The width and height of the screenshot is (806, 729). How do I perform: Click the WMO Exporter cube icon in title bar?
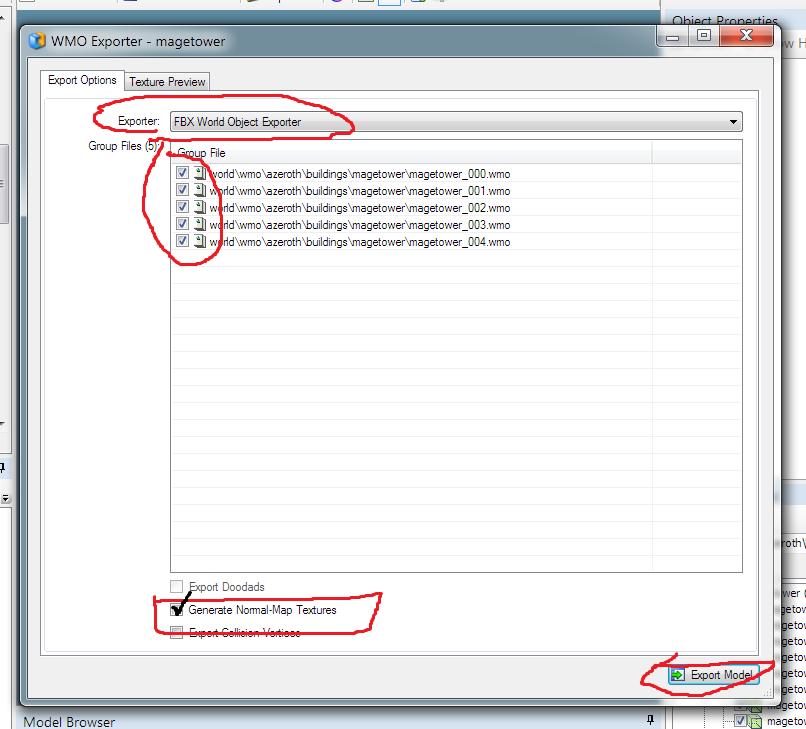tap(38, 41)
